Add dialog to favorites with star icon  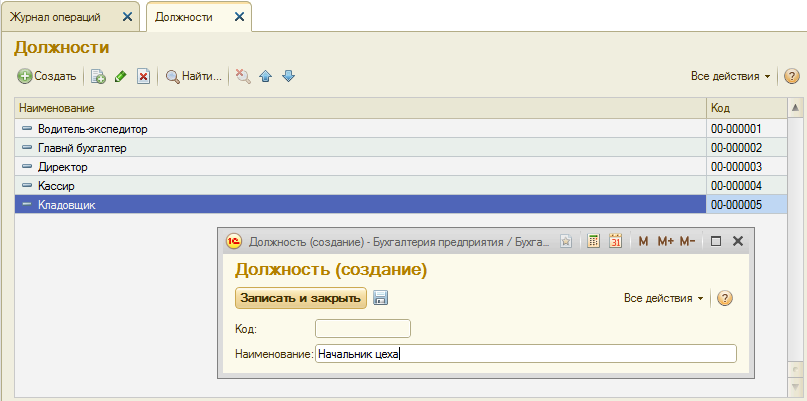566,241
